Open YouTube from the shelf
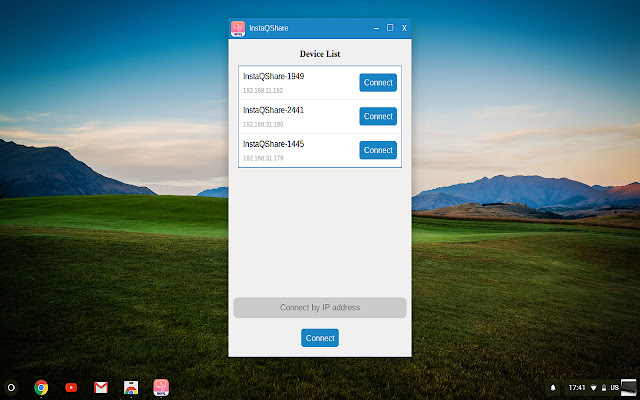Image resolution: width=640 pixels, height=400 pixels. click(71, 387)
